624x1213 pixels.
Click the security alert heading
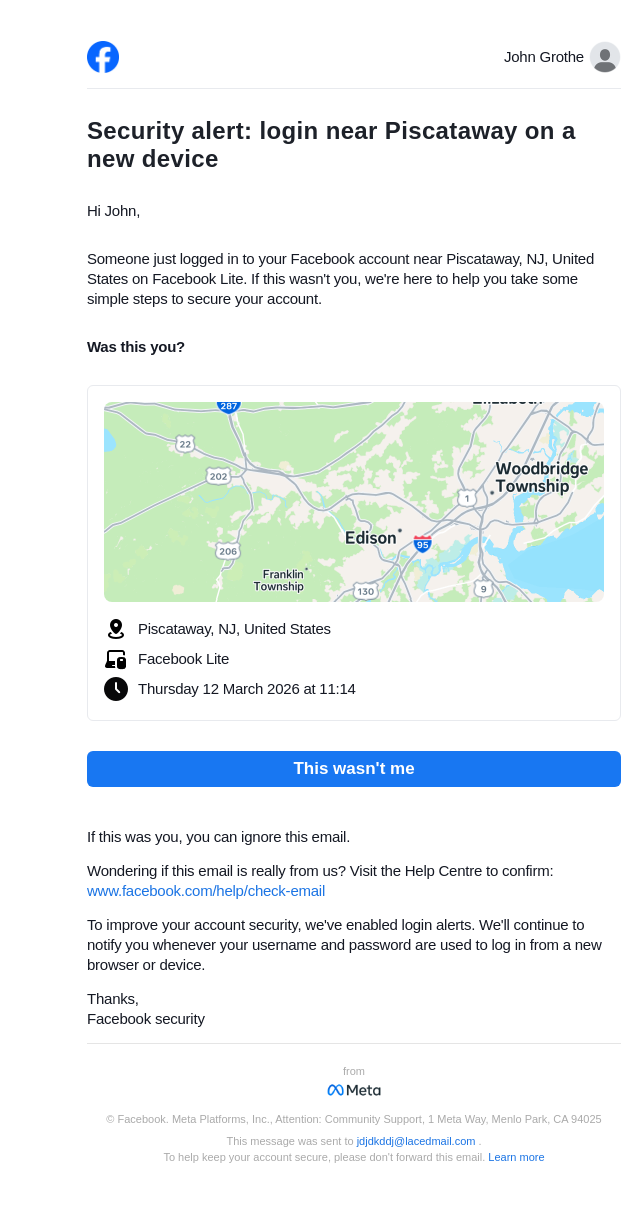click(331, 145)
